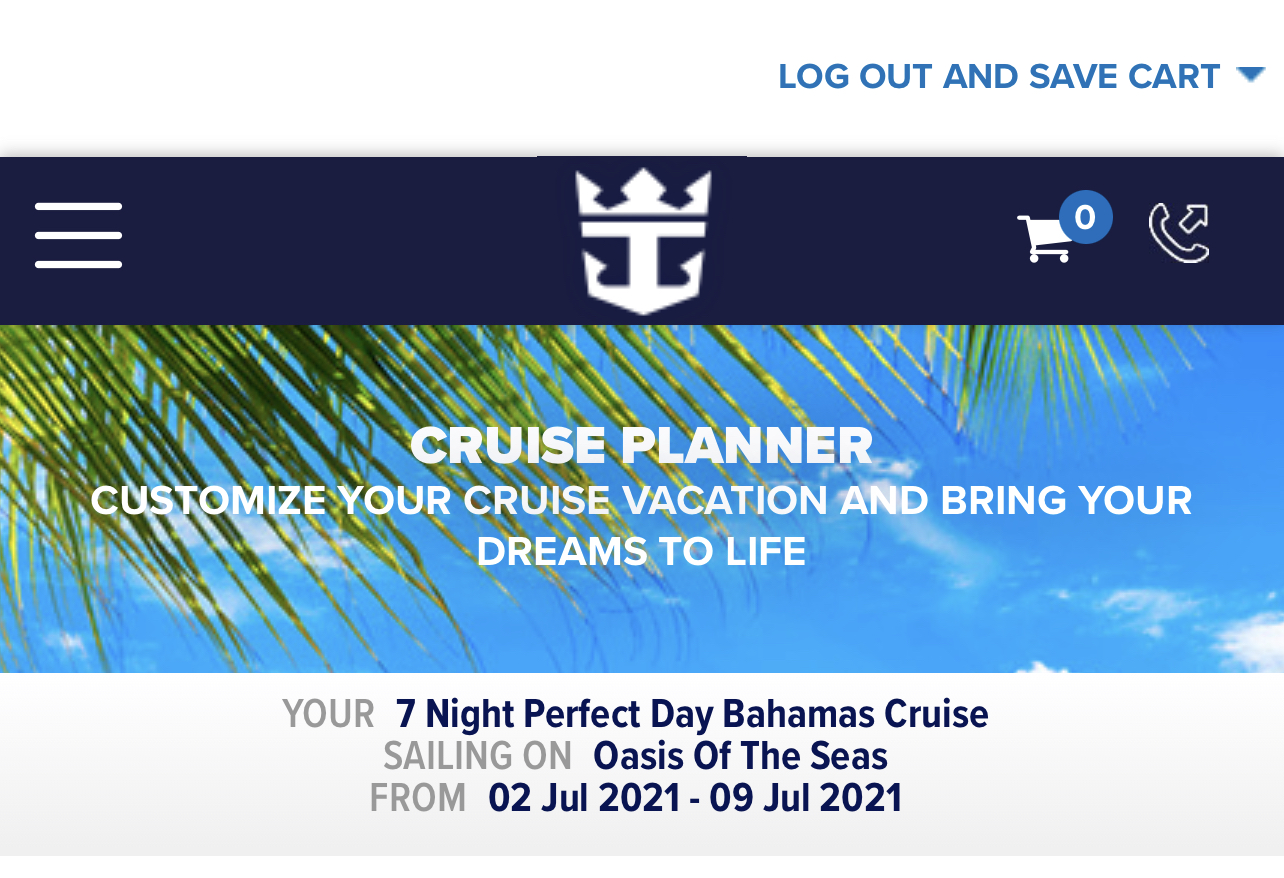
Task: Click the SAILING ON label
Action: (477, 756)
